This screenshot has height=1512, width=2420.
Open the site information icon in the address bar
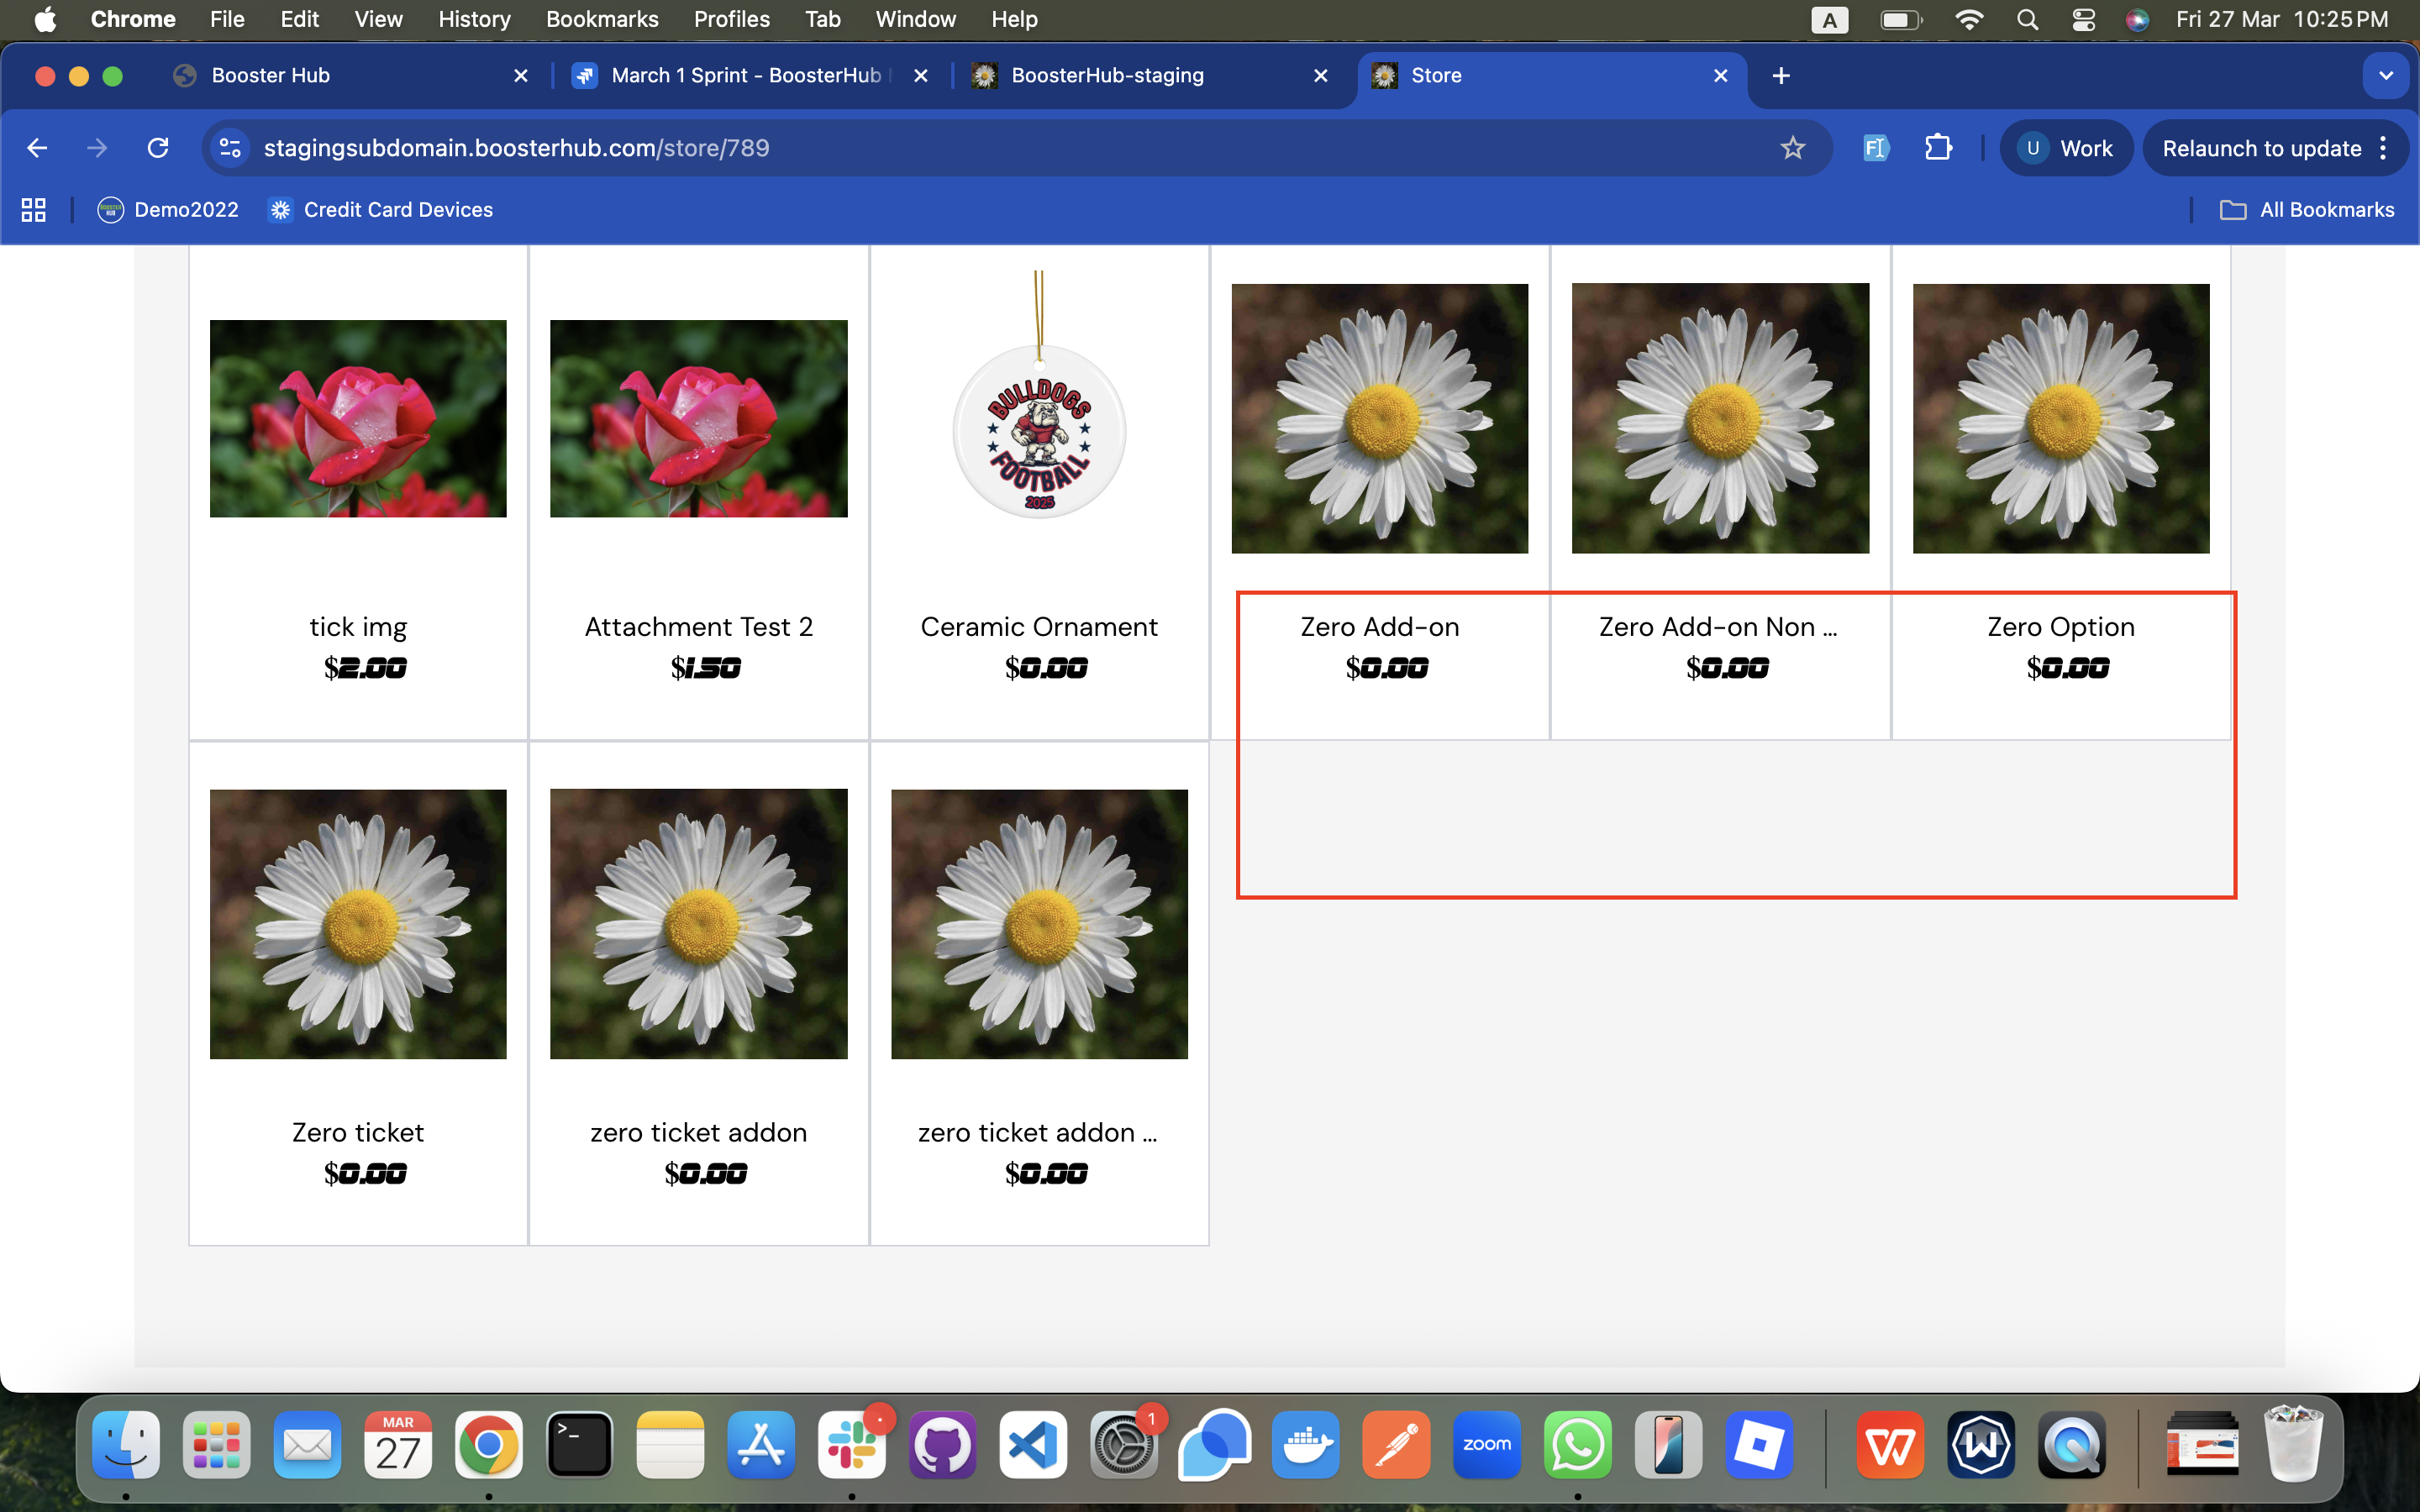tap(230, 148)
